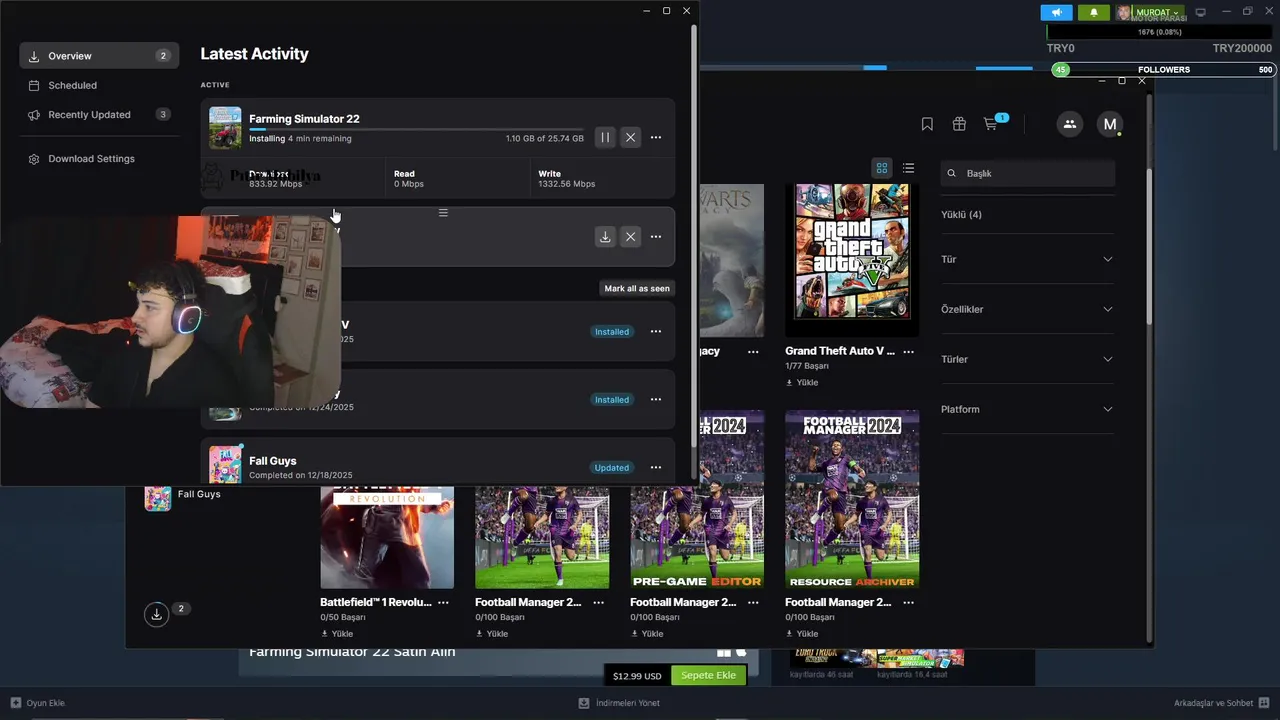Select the Yüklü (4) filter
1280x720 pixels.
[x=961, y=214]
